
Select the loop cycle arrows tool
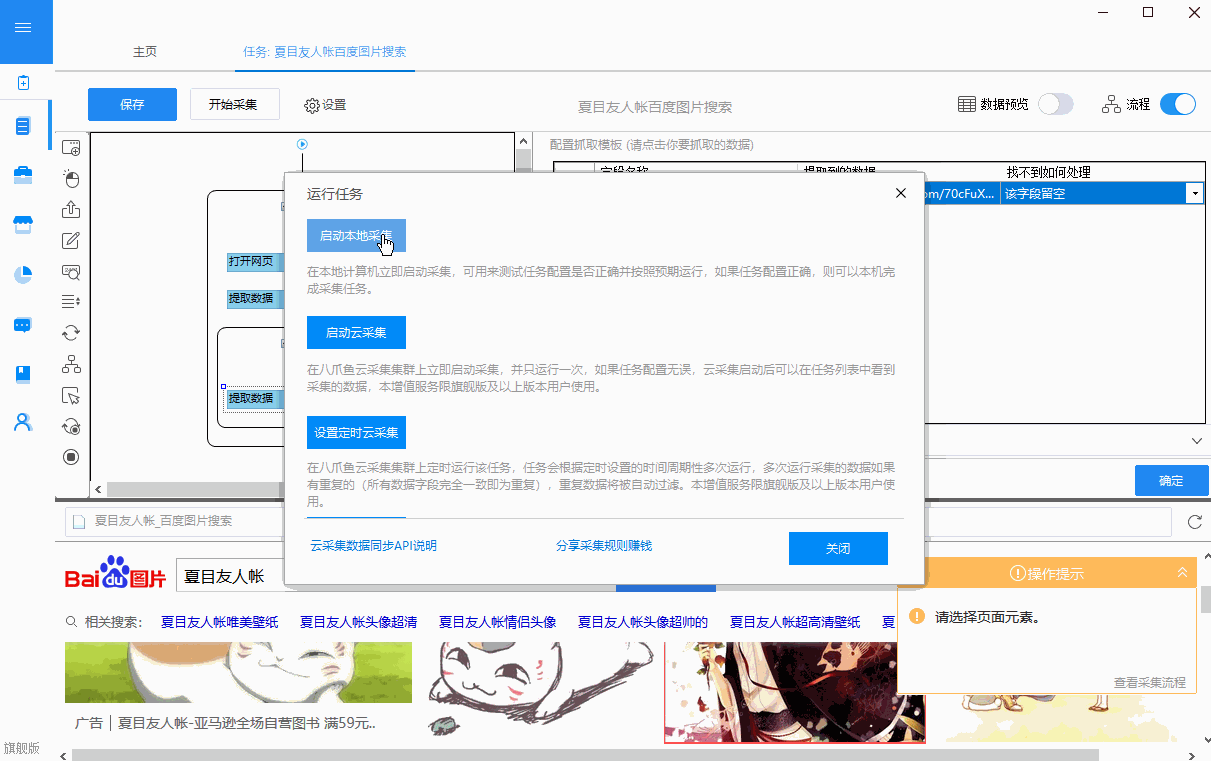pos(71,333)
